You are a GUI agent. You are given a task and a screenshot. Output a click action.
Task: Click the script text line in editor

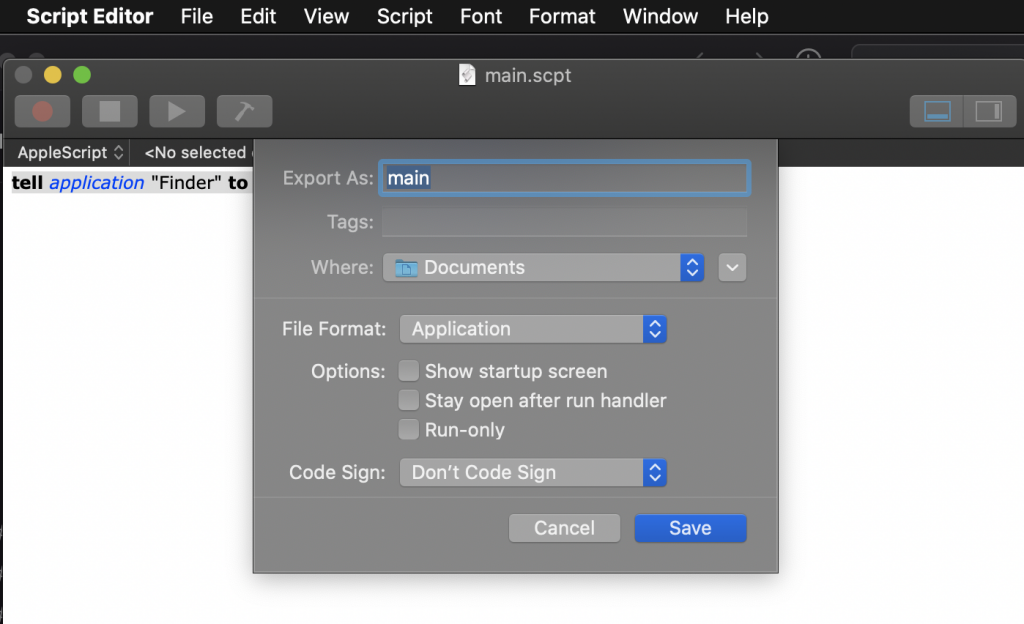tap(129, 183)
